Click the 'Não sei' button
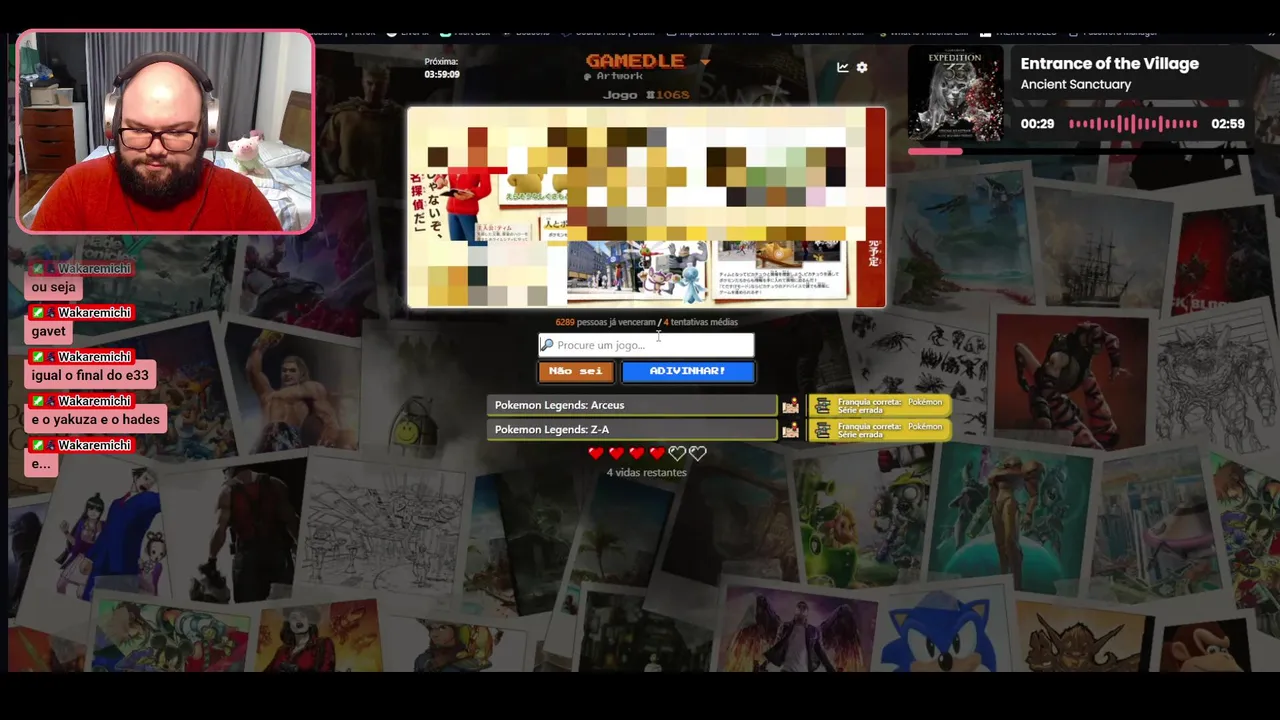Image resolution: width=1280 pixels, height=720 pixels. point(576,371)
